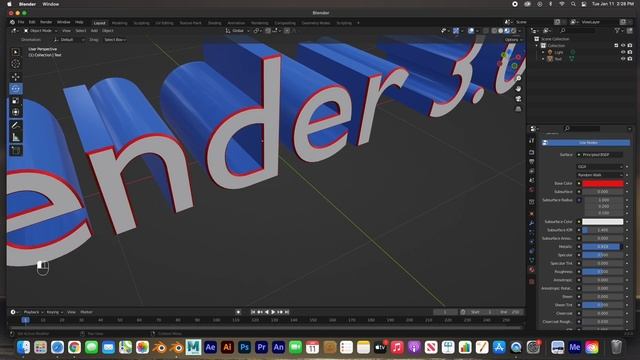Screen dimensions: 640x360
Task: Open the Random Walk subsurface method dropdown
Action: tap(600, 175)
